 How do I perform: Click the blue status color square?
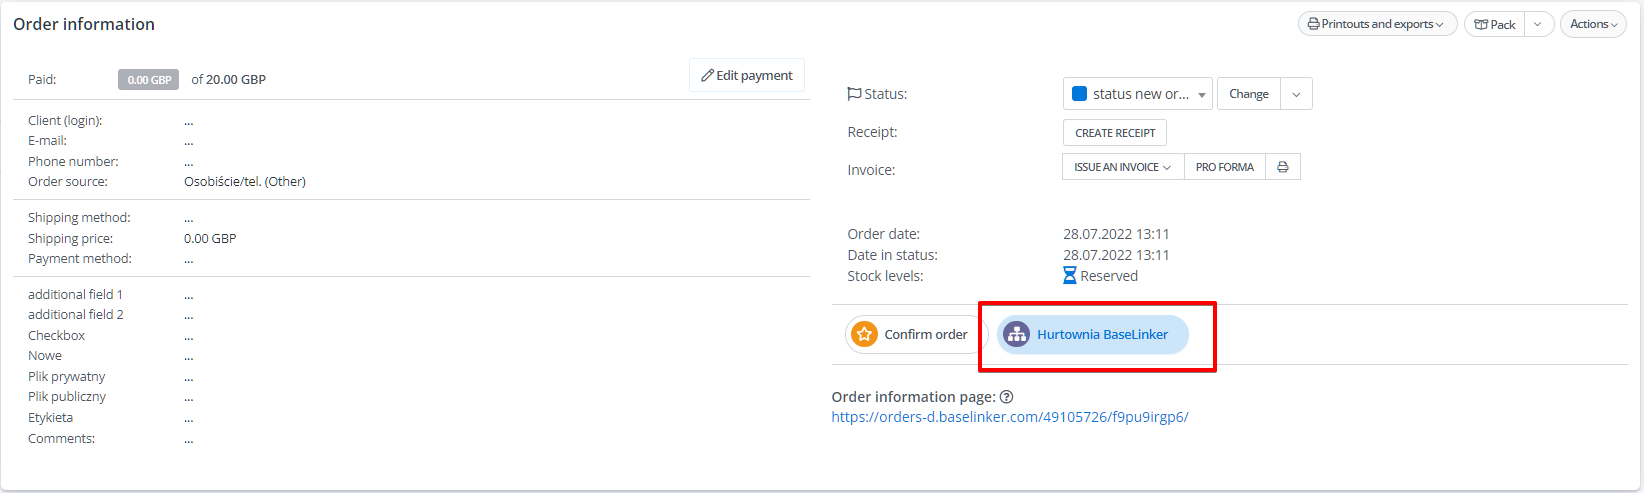[x=1079, y=94]
